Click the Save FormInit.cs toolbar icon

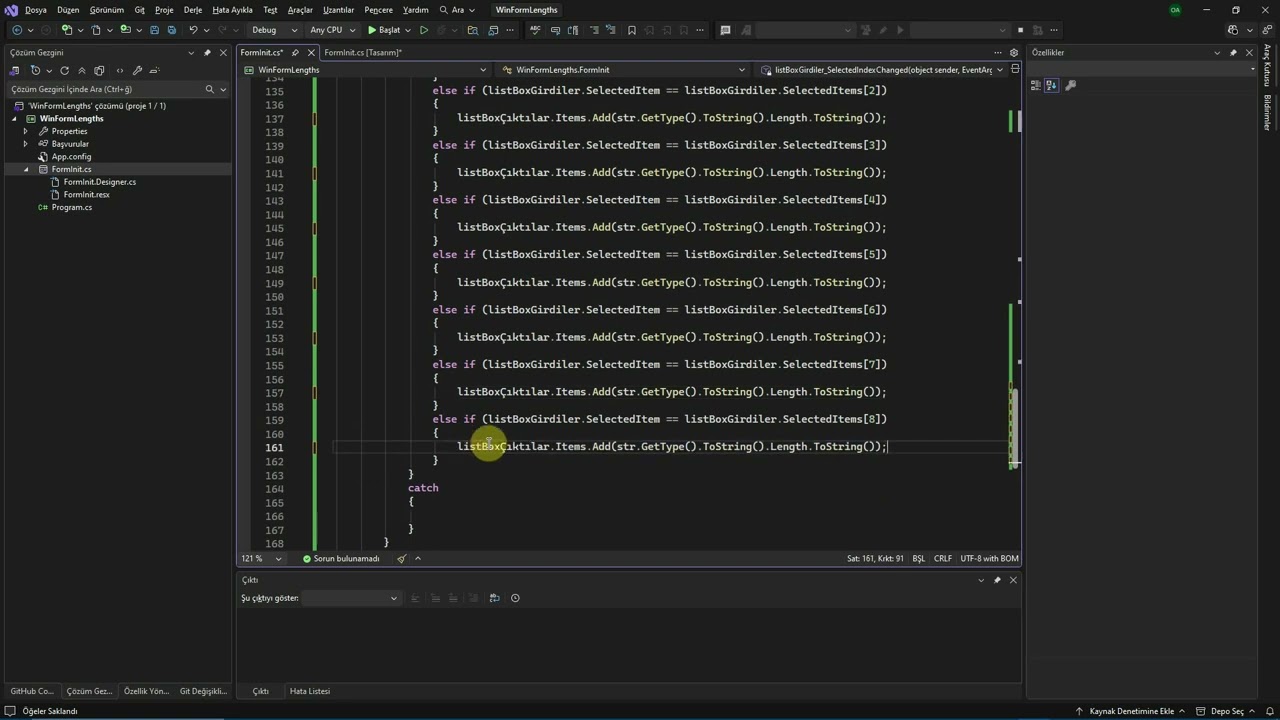pos(154,30)
